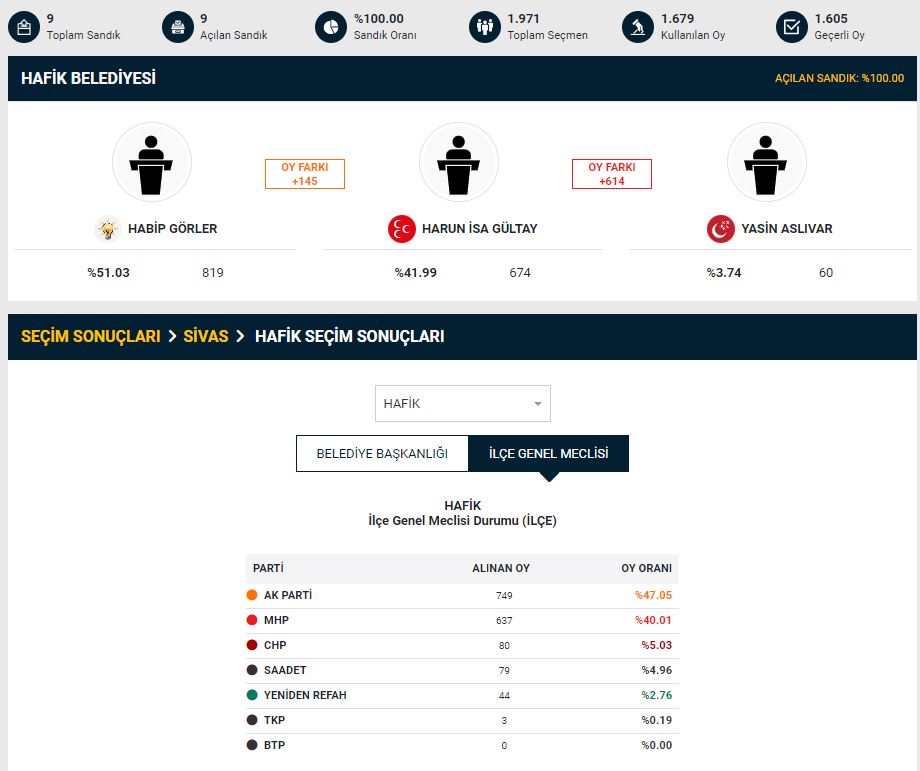Click the Kullanılan Oy voting icon
The width and height of the screenshot is (920, 771).
637,28
